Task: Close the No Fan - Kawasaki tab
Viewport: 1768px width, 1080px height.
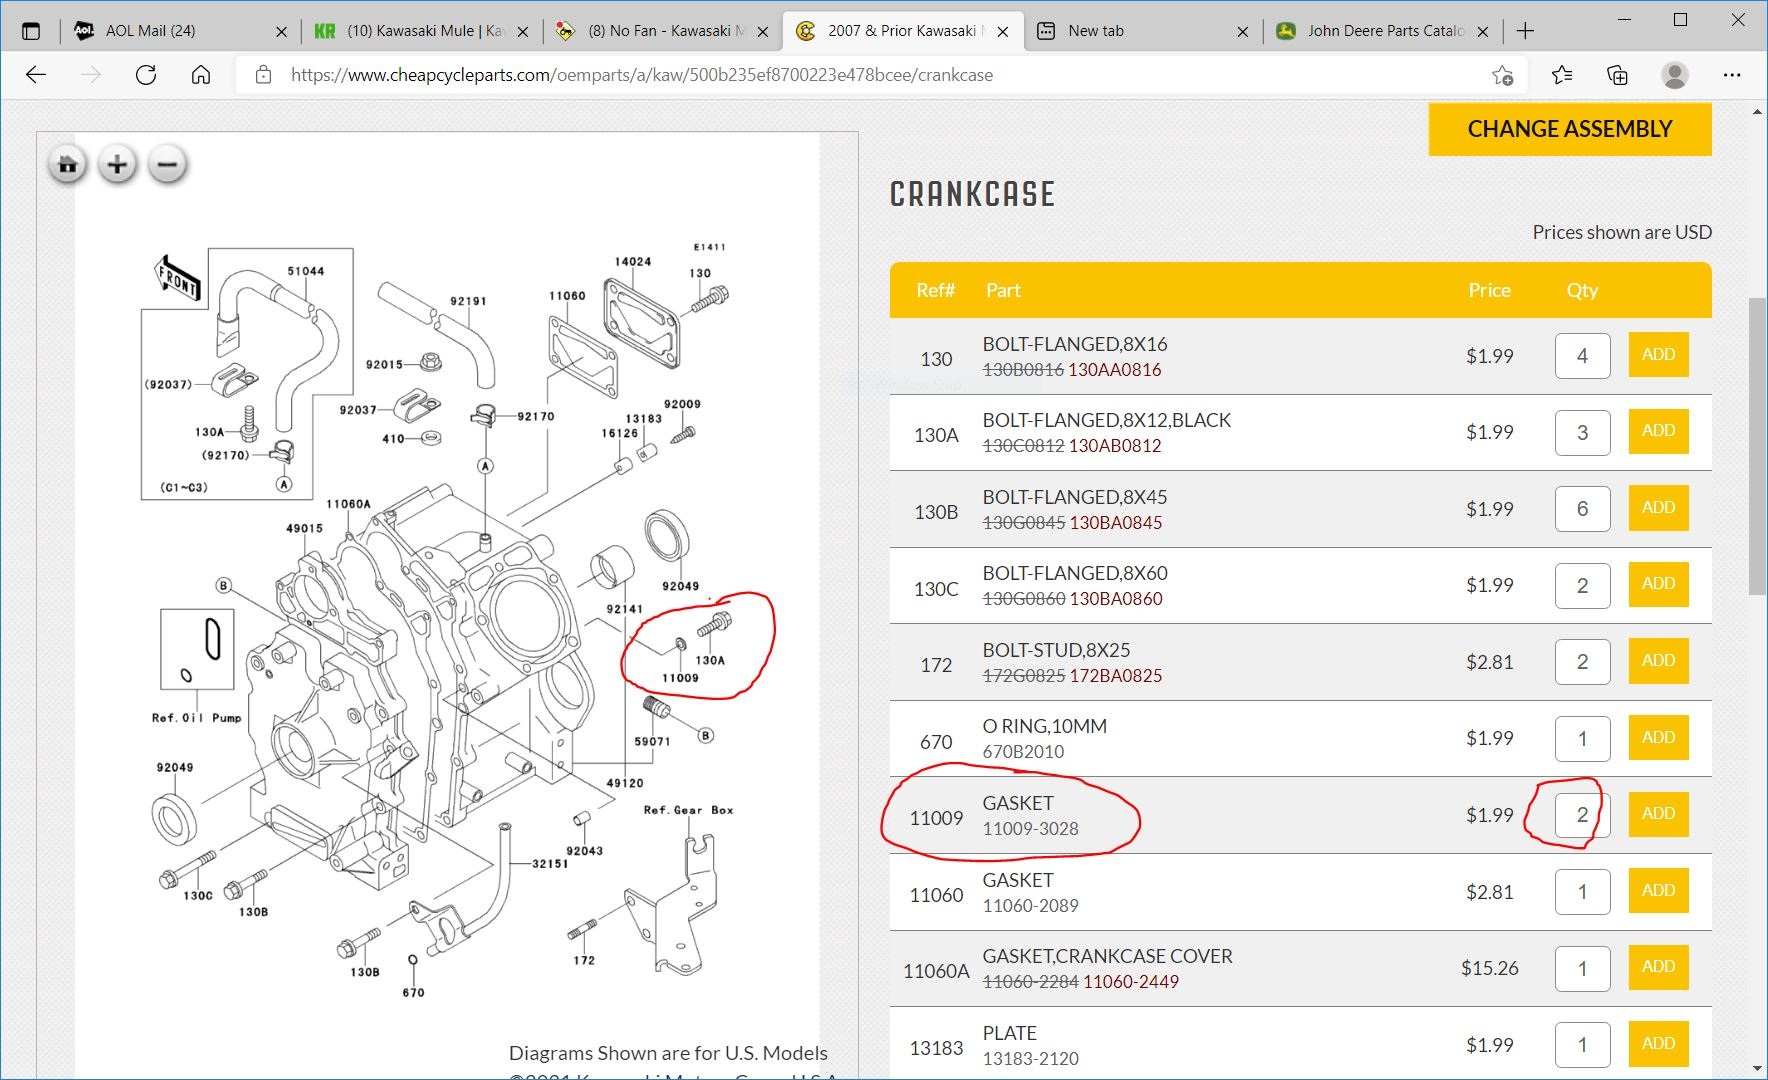Action: [763, 32]
